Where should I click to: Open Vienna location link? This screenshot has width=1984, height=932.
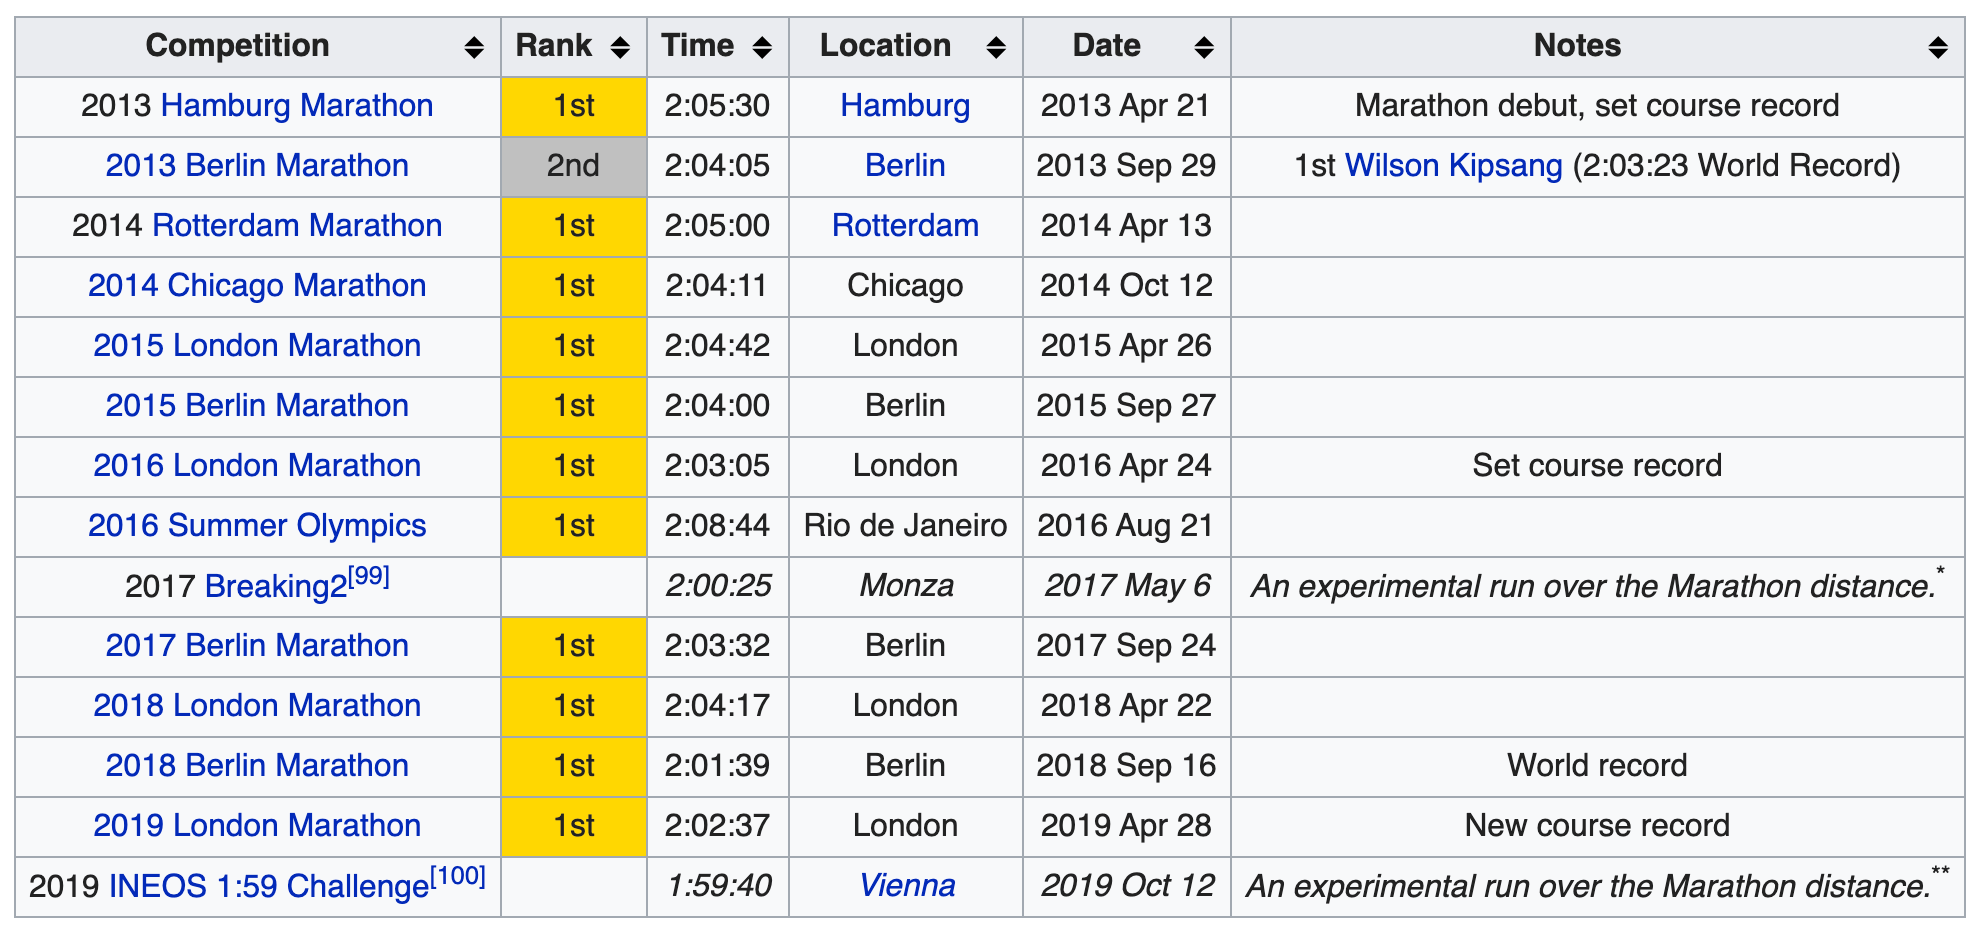click(907, 886)
